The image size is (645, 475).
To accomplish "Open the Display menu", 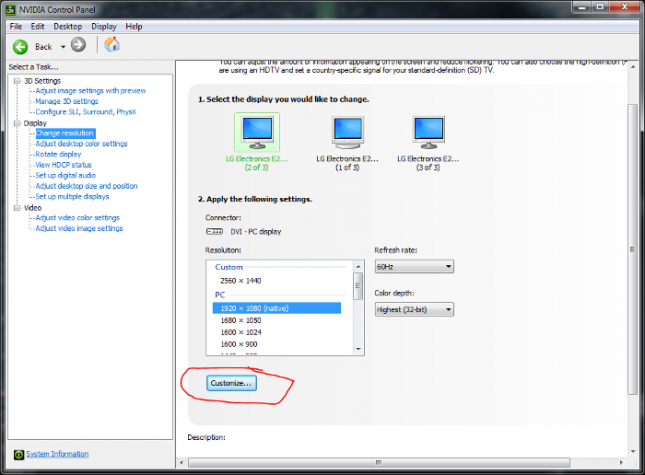I will [104, 27].
